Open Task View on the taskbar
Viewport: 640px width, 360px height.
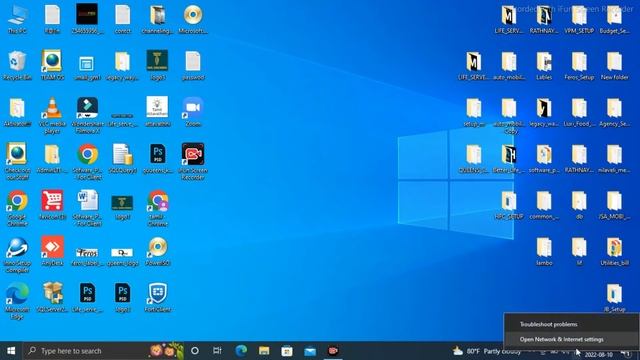click(217, 351)
